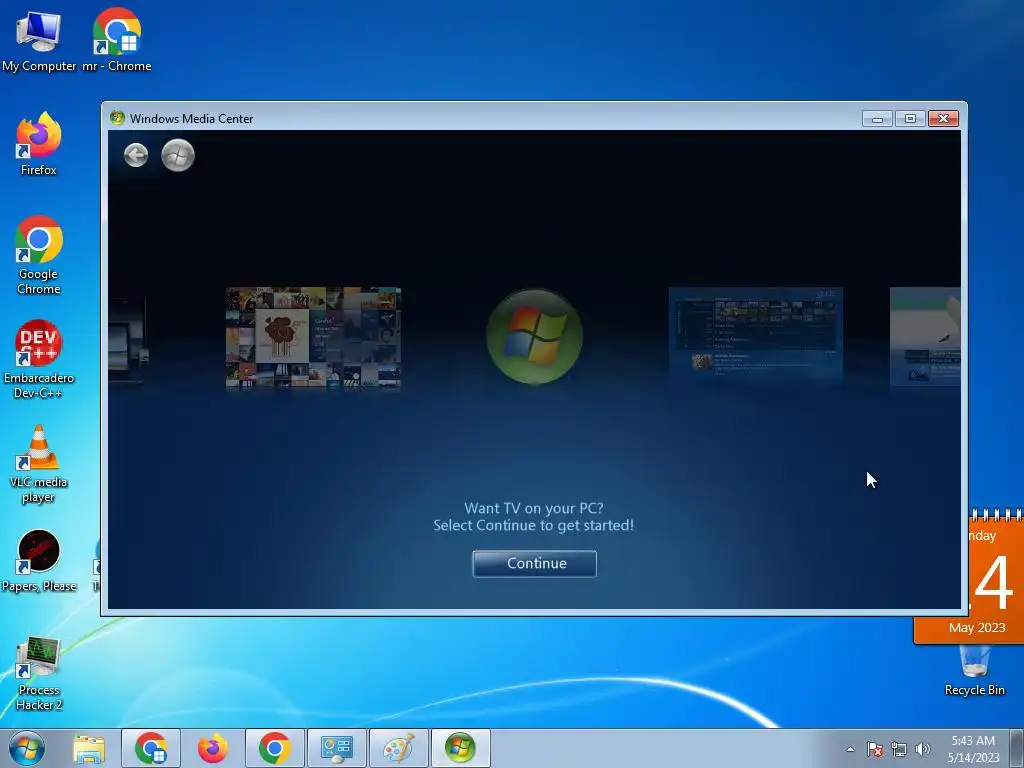The height and width of the screenshot is (768, 1024).
Task: Click the Control Panel taskbar icon
Action: (337, 748)
